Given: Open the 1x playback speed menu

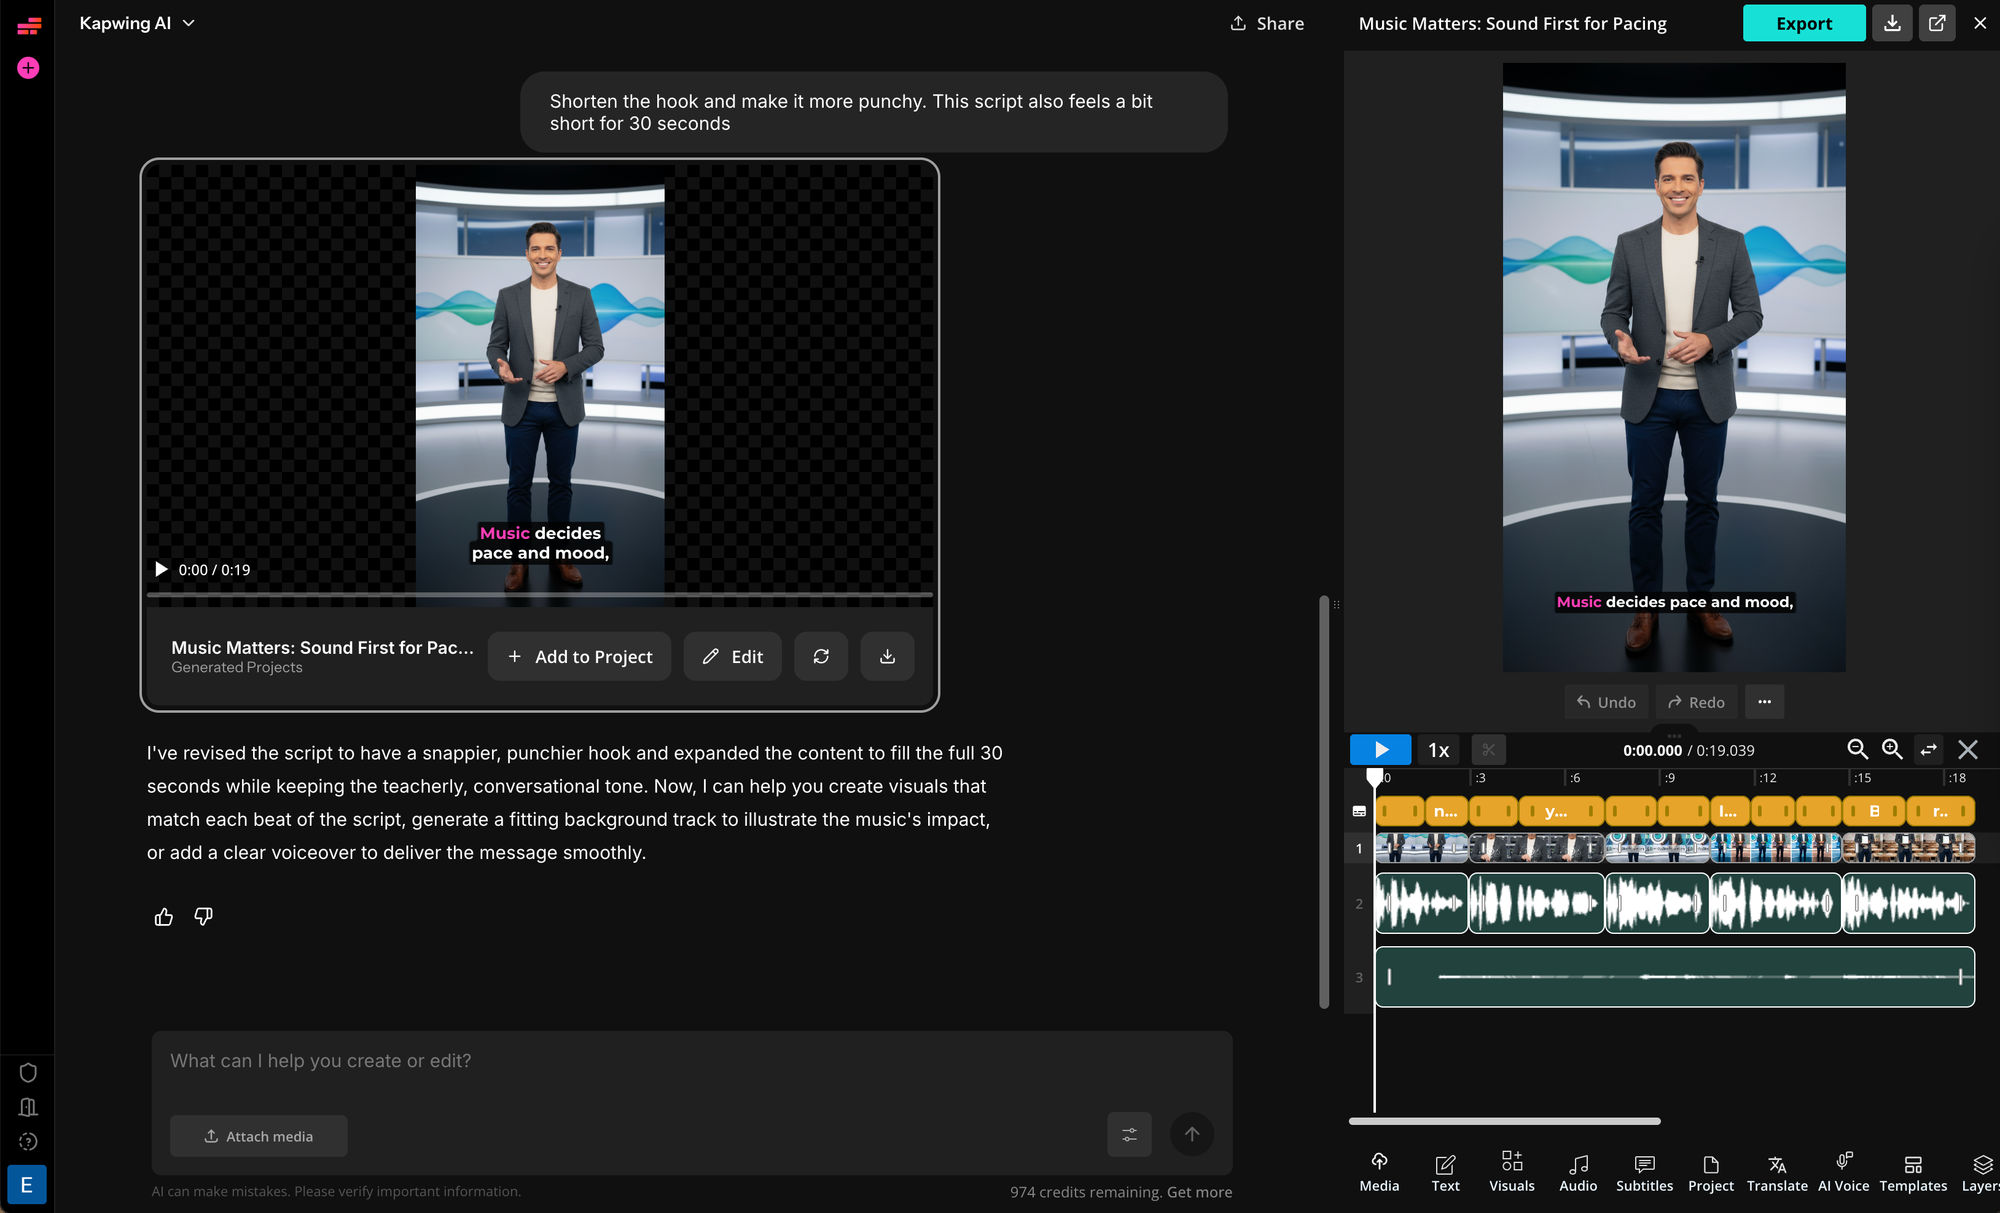Looking at the screenshot, I should click(x=1438, y=750).
